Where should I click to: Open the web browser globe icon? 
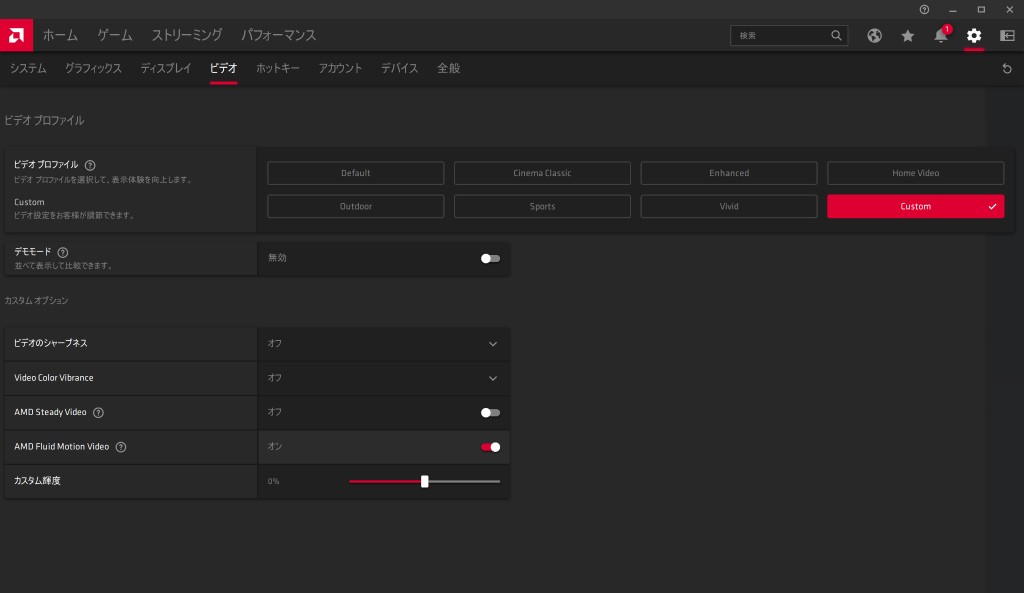(x=874, y=36)
